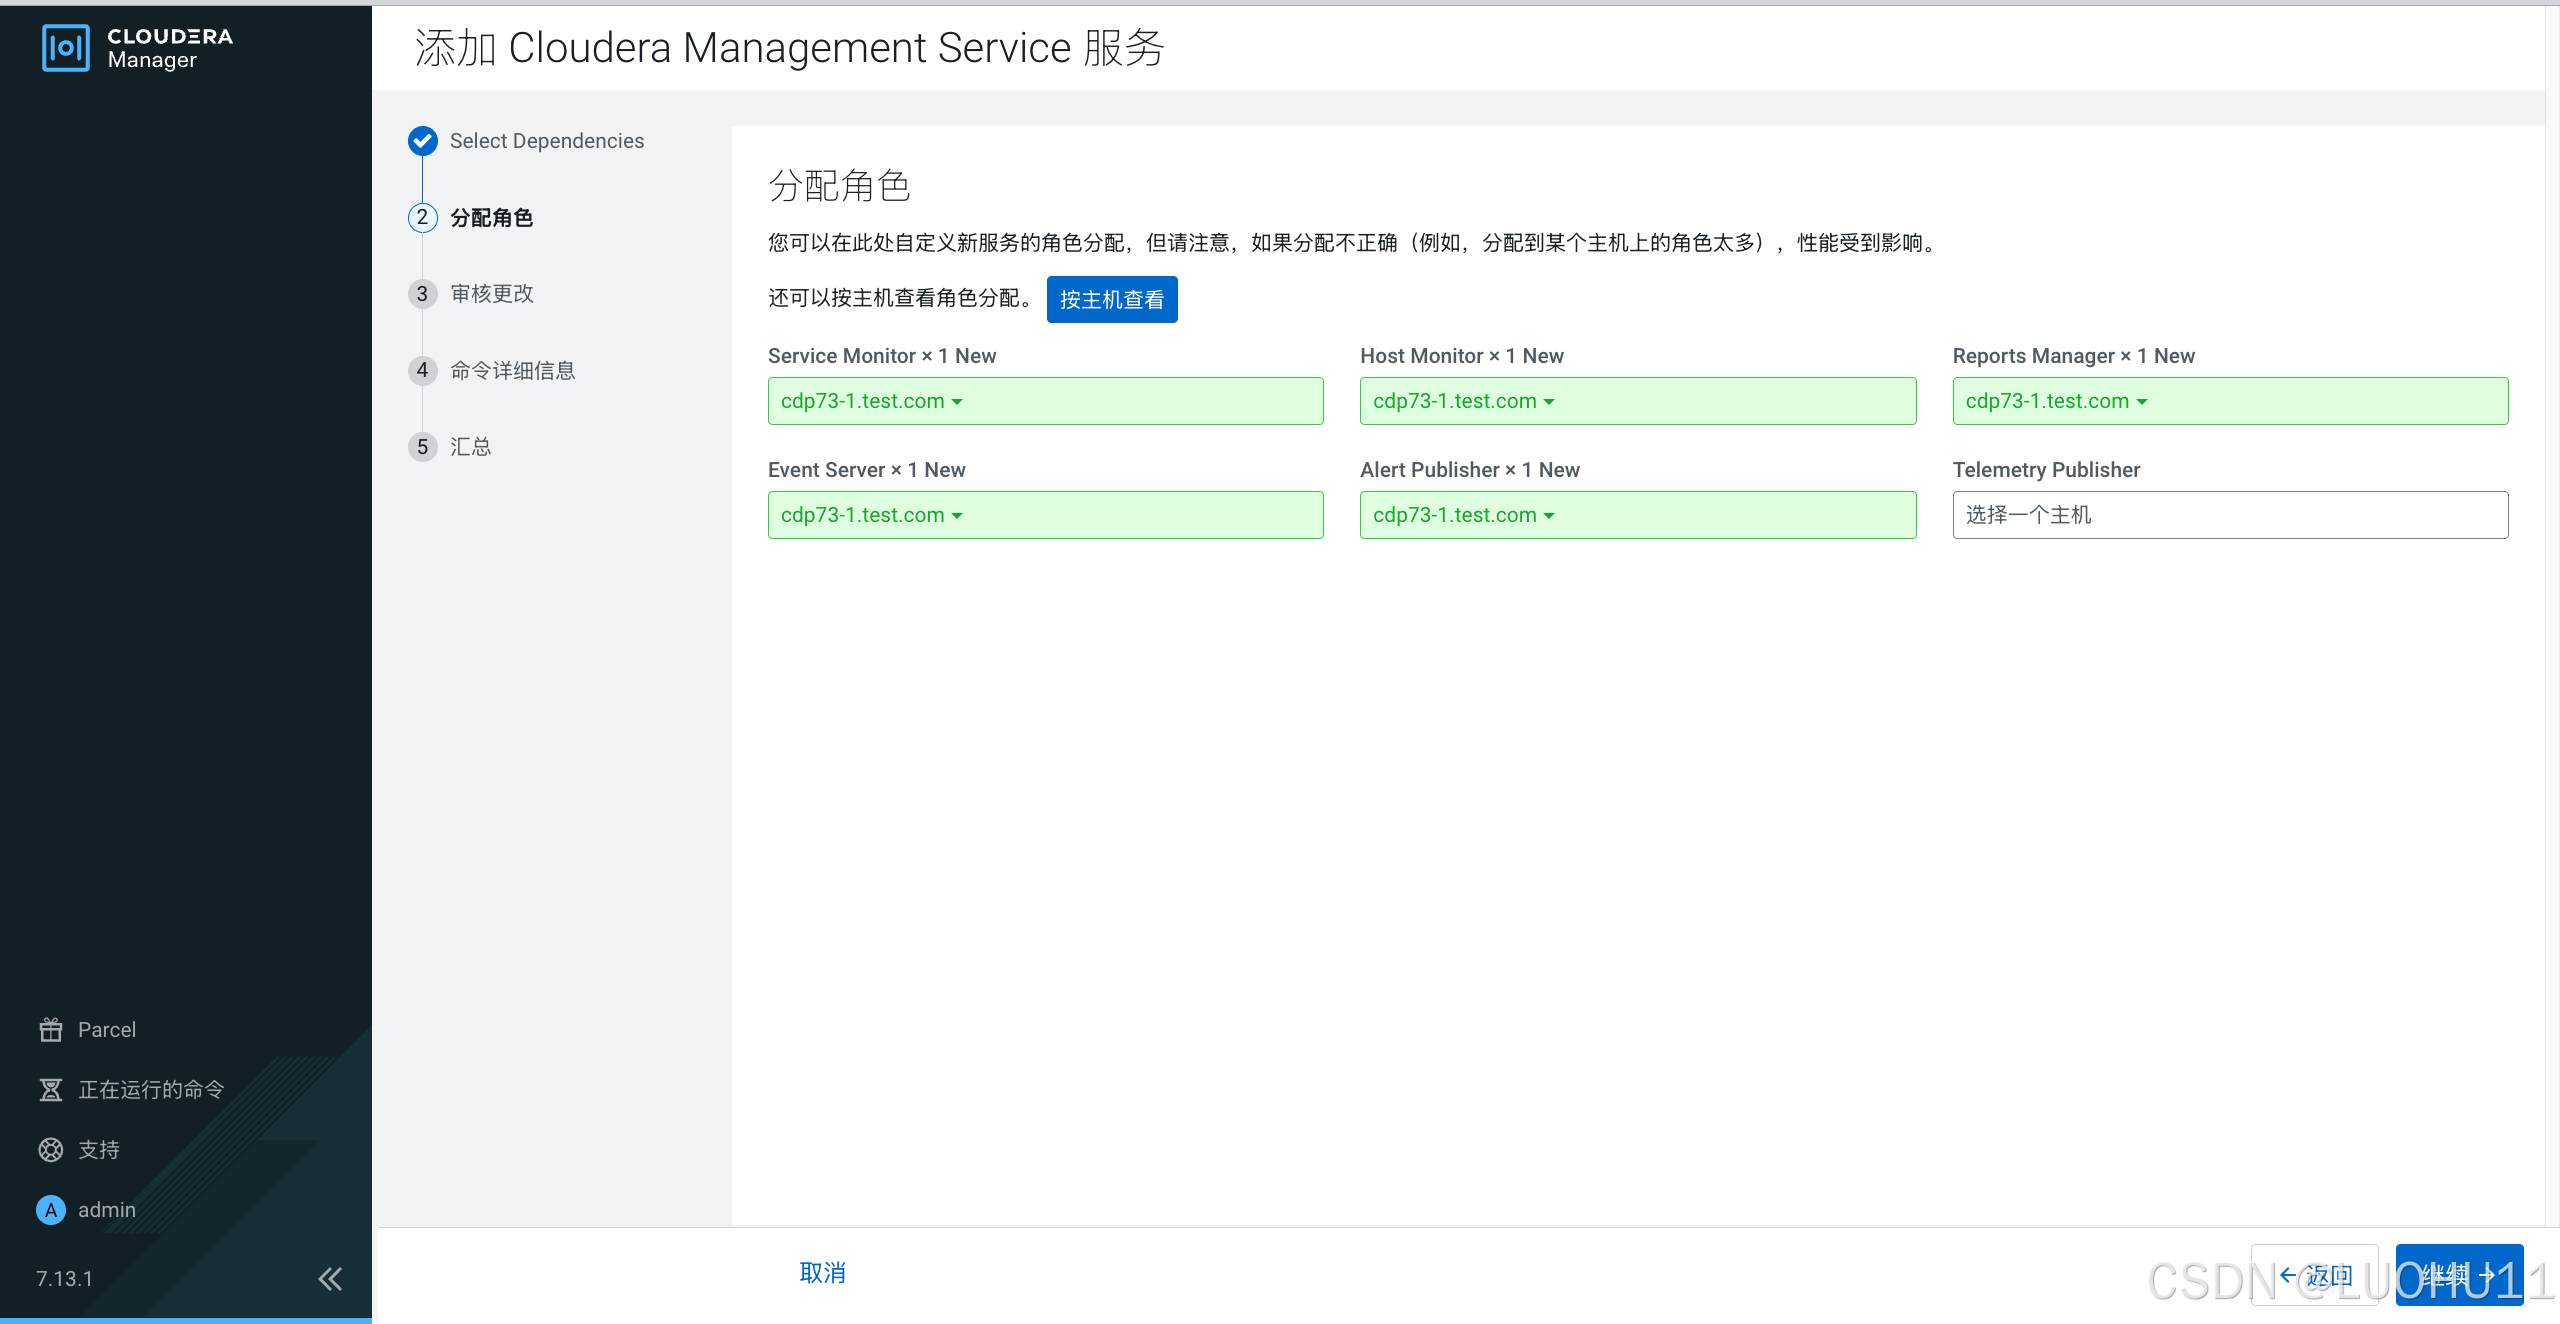Open Parcel gift box icon

click(51, 1030)
